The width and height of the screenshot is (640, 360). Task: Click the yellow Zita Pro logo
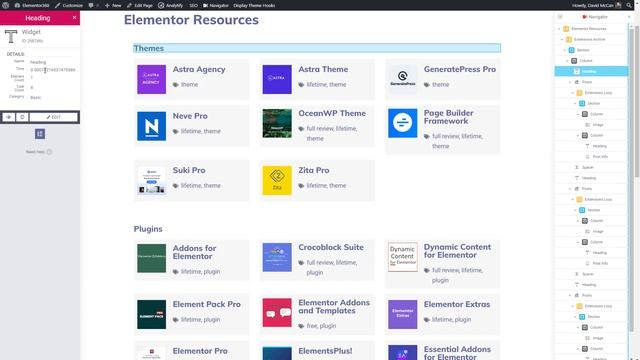[277, 180]
